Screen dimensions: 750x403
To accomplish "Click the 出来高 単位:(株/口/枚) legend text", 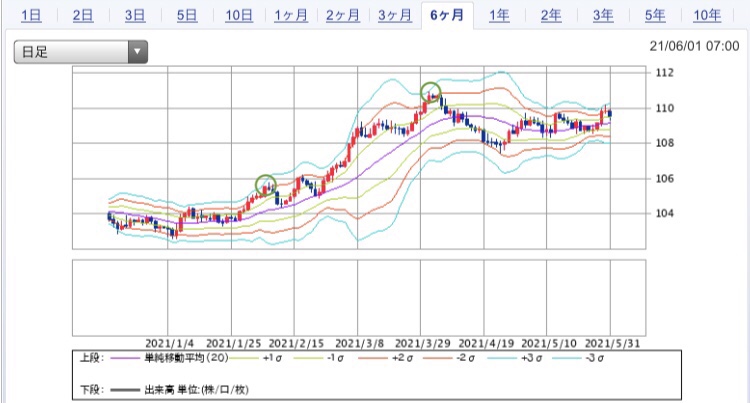I will (197, 390).
